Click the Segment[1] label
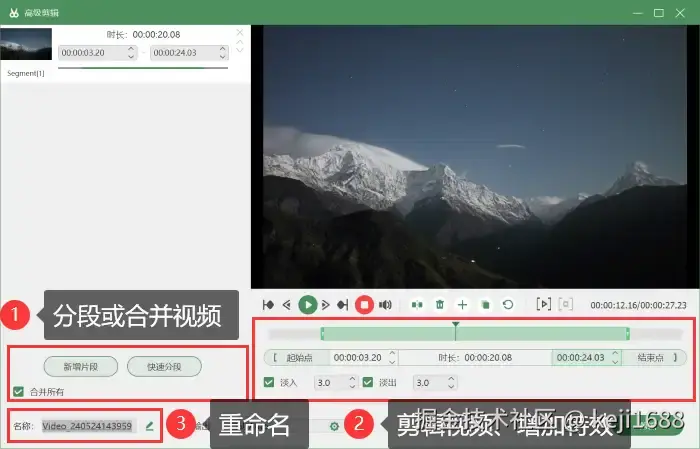Screen dimensions: 700x449 (x=26, y=73)
